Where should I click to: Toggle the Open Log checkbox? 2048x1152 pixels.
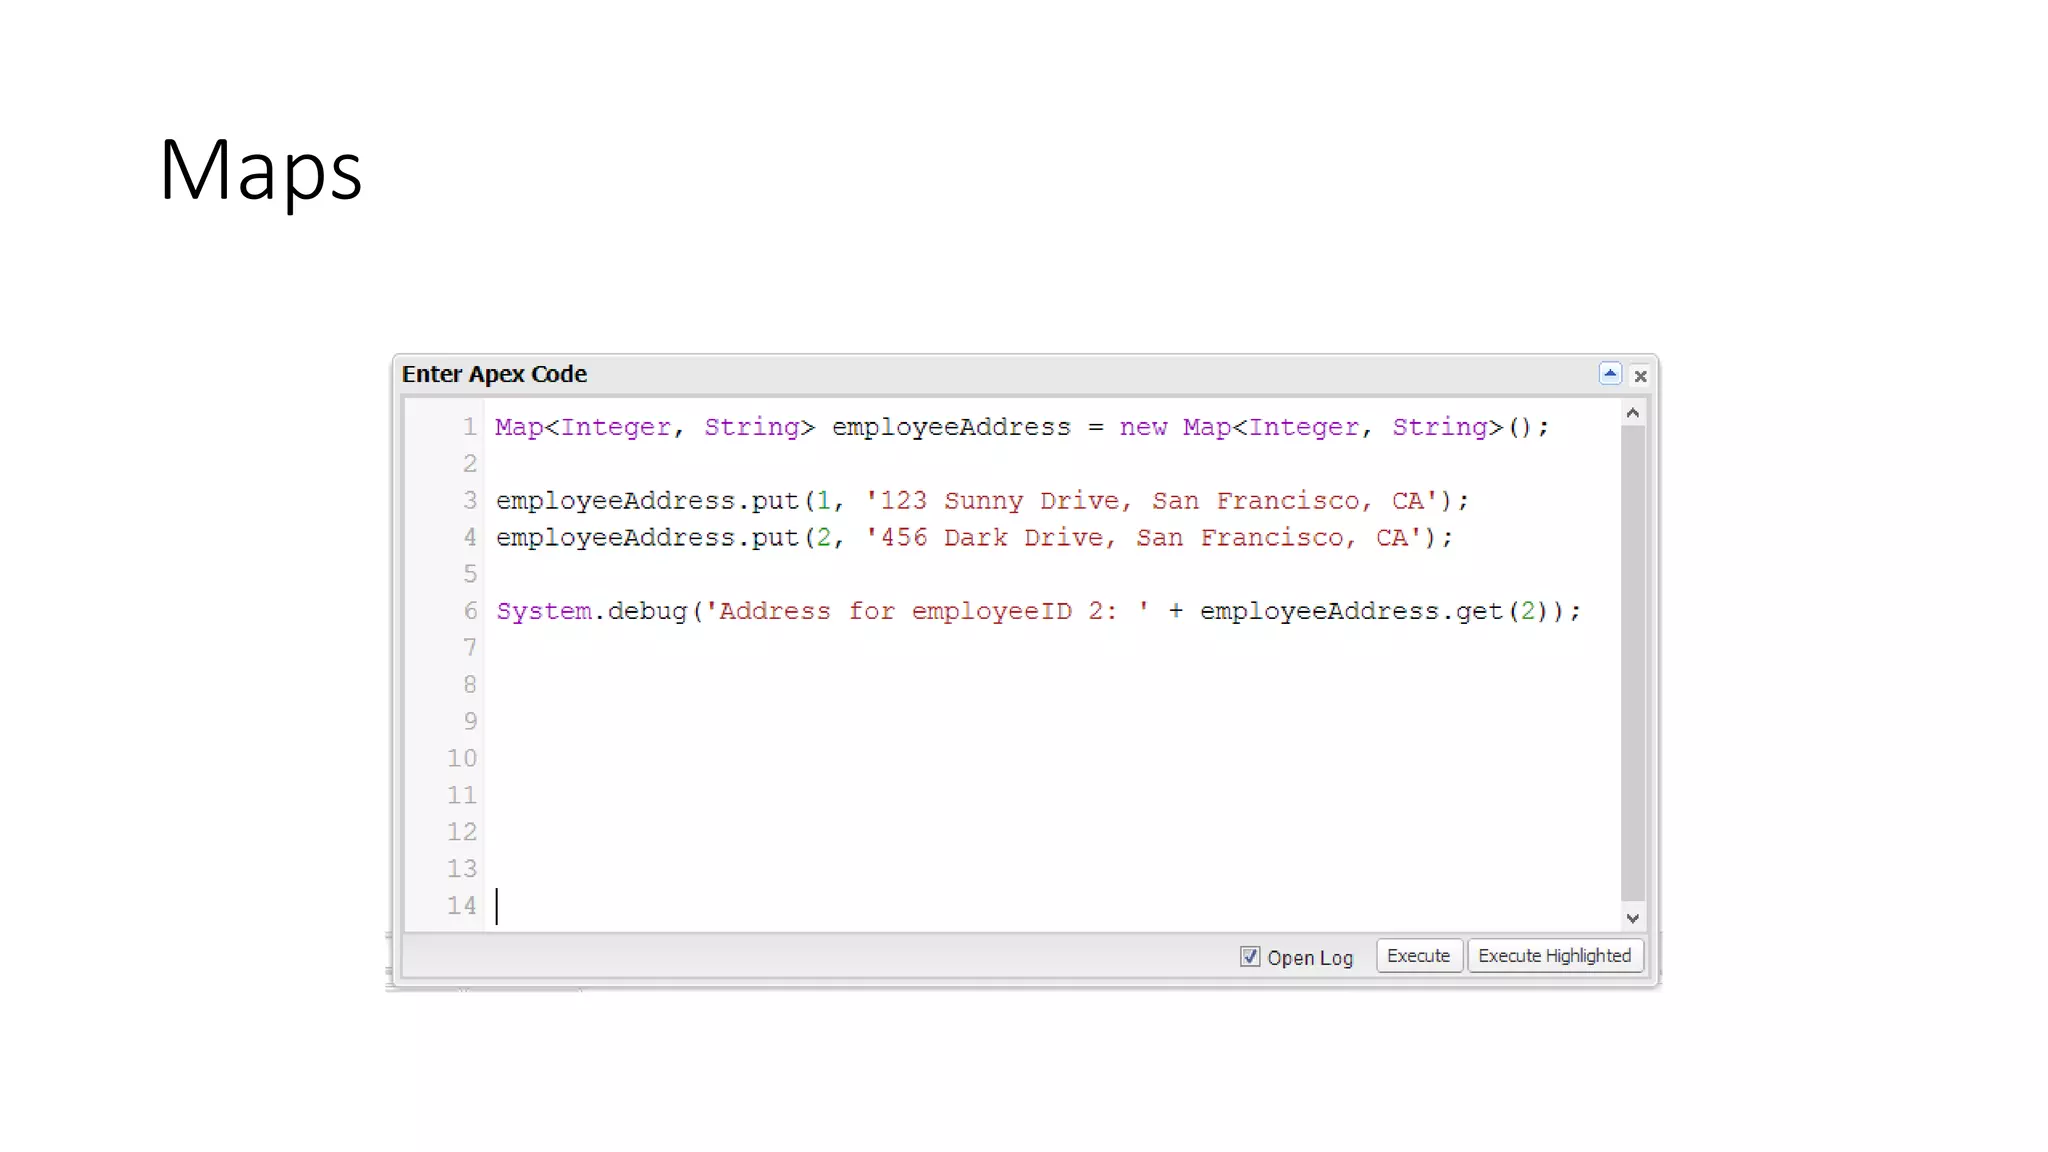coord(1250,957)
